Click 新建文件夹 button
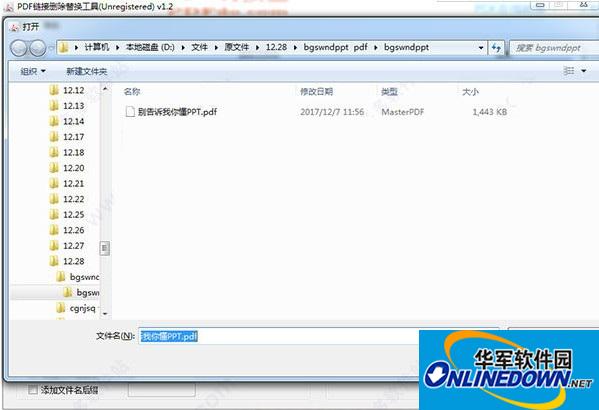599x410 pixels. click(86, 71)
